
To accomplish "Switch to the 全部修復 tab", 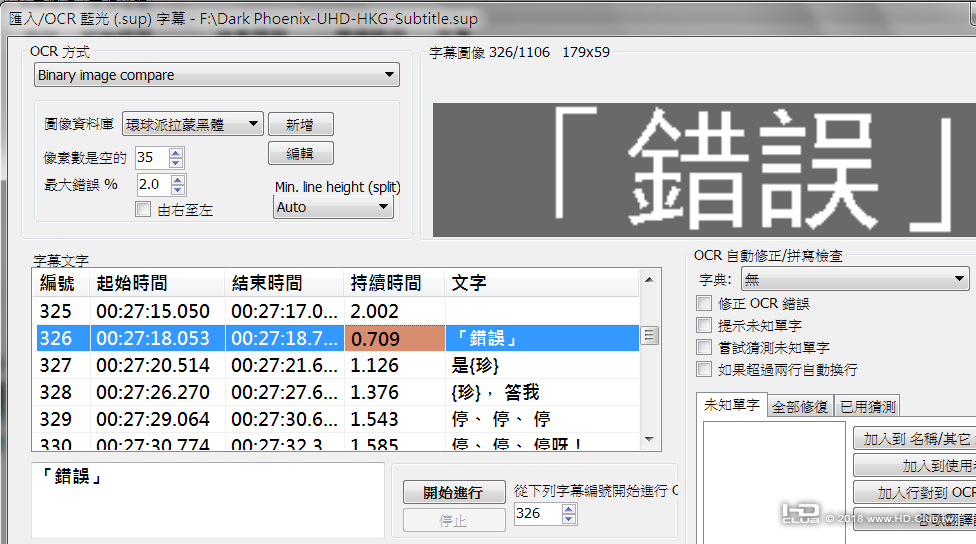I will point(800,407).
